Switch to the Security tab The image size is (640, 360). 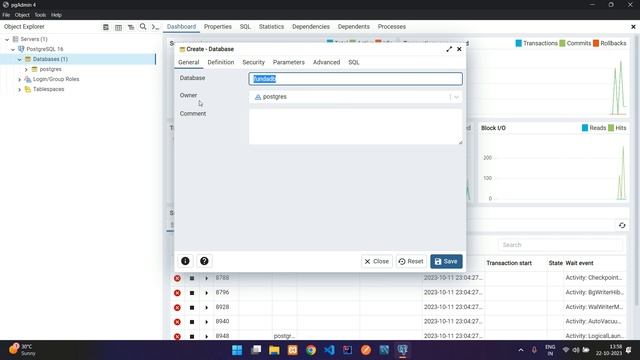point(253,62)
